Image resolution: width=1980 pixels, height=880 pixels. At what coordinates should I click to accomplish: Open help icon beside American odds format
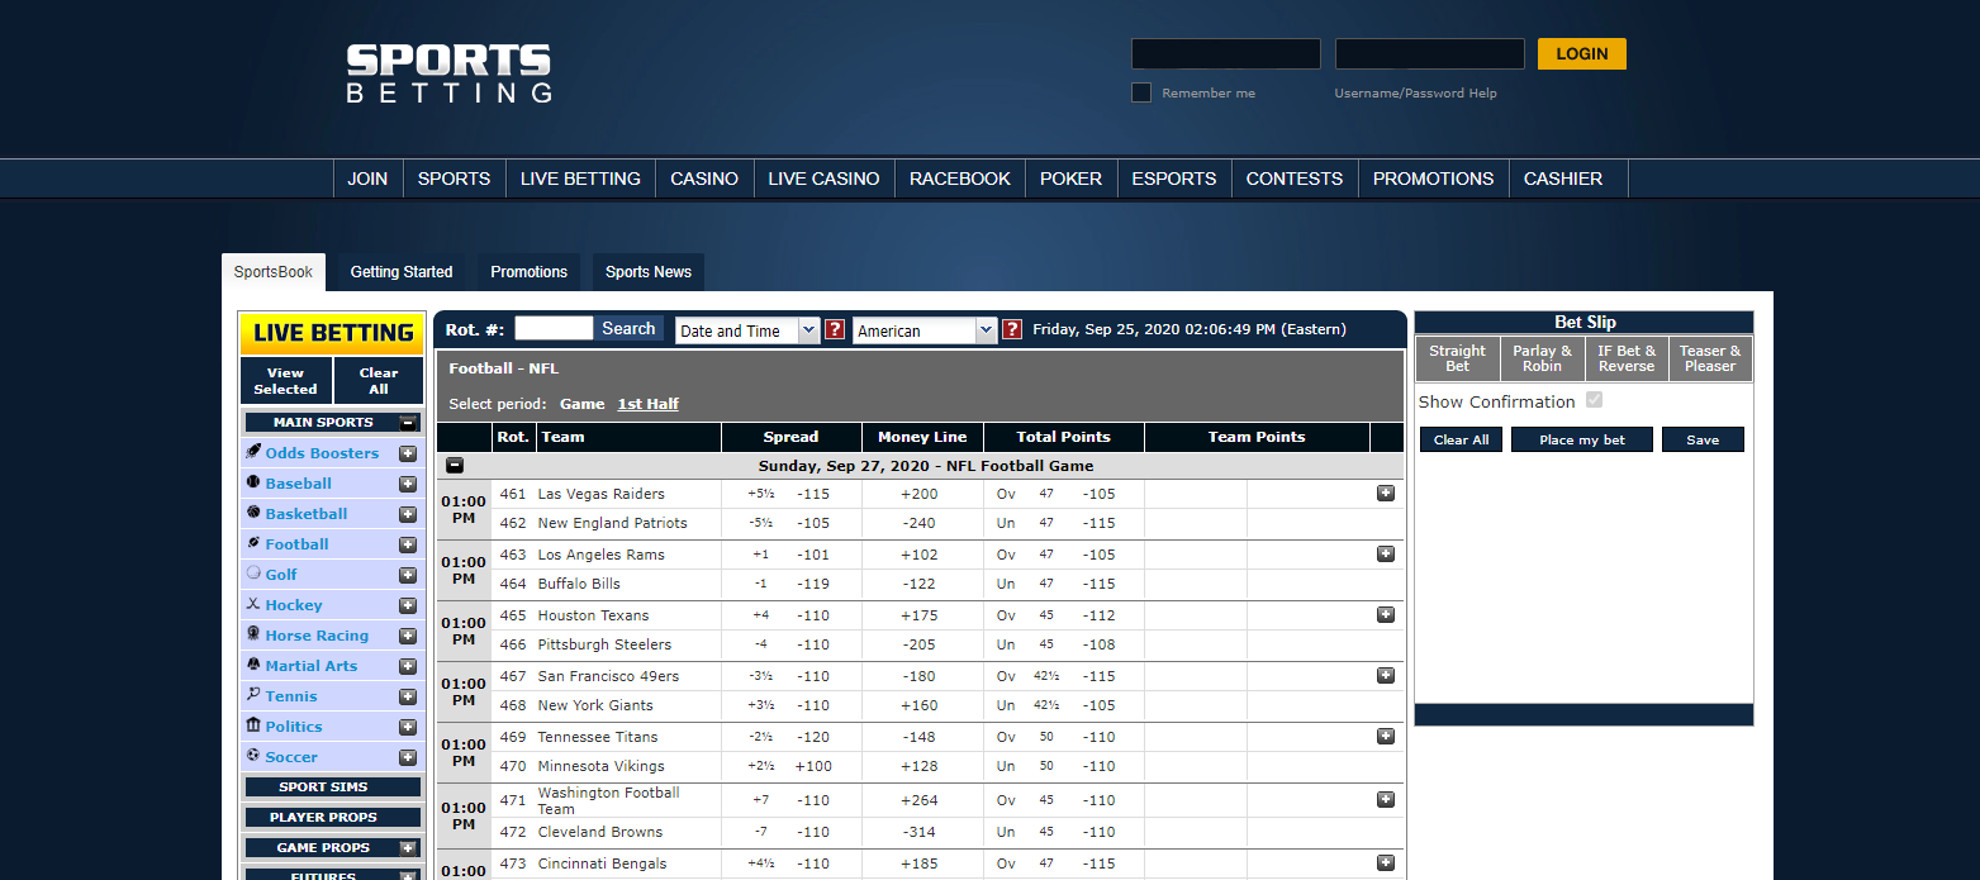[x=1012, y=329]
